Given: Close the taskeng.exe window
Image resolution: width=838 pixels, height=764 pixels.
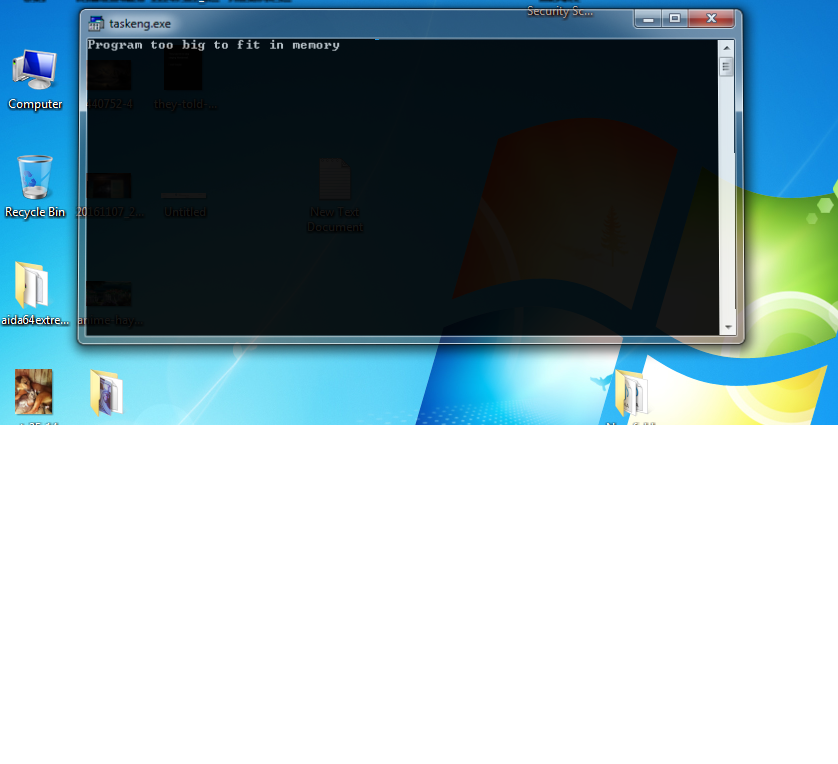Looking at the screenshot, I should pos(711,19).
